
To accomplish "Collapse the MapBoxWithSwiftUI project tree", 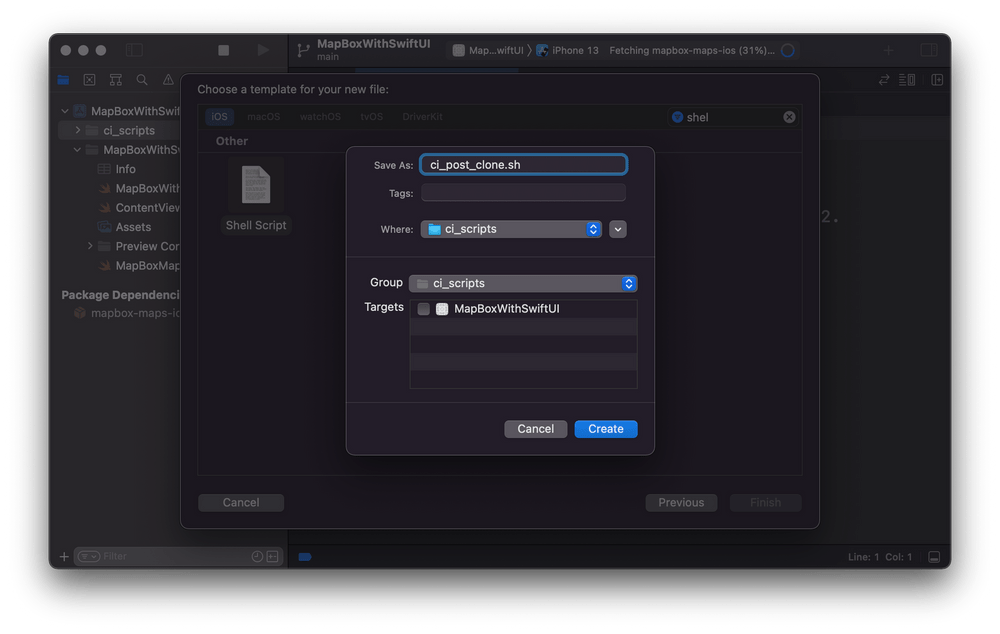I will (x=66, y=110).
